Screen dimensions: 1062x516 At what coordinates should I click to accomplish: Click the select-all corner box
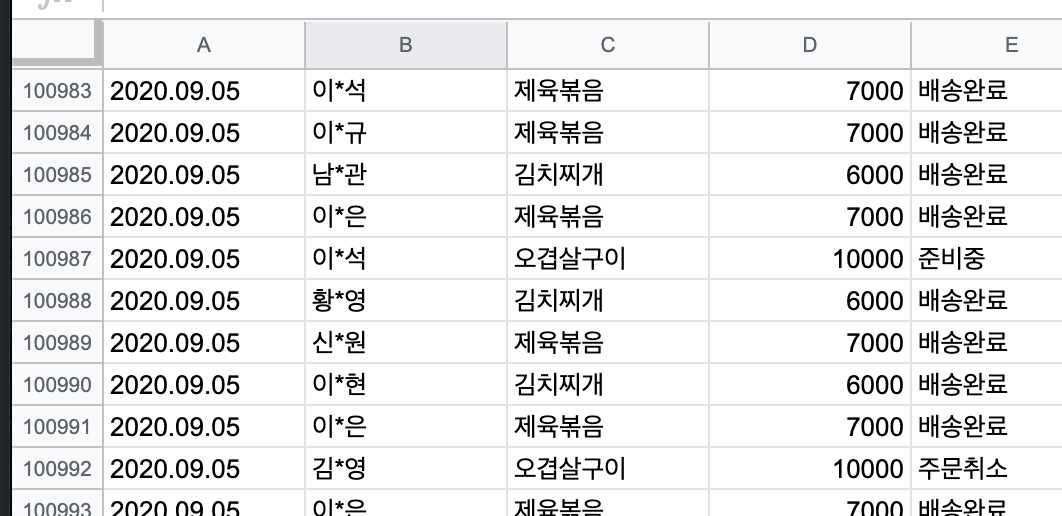[50, 45]
